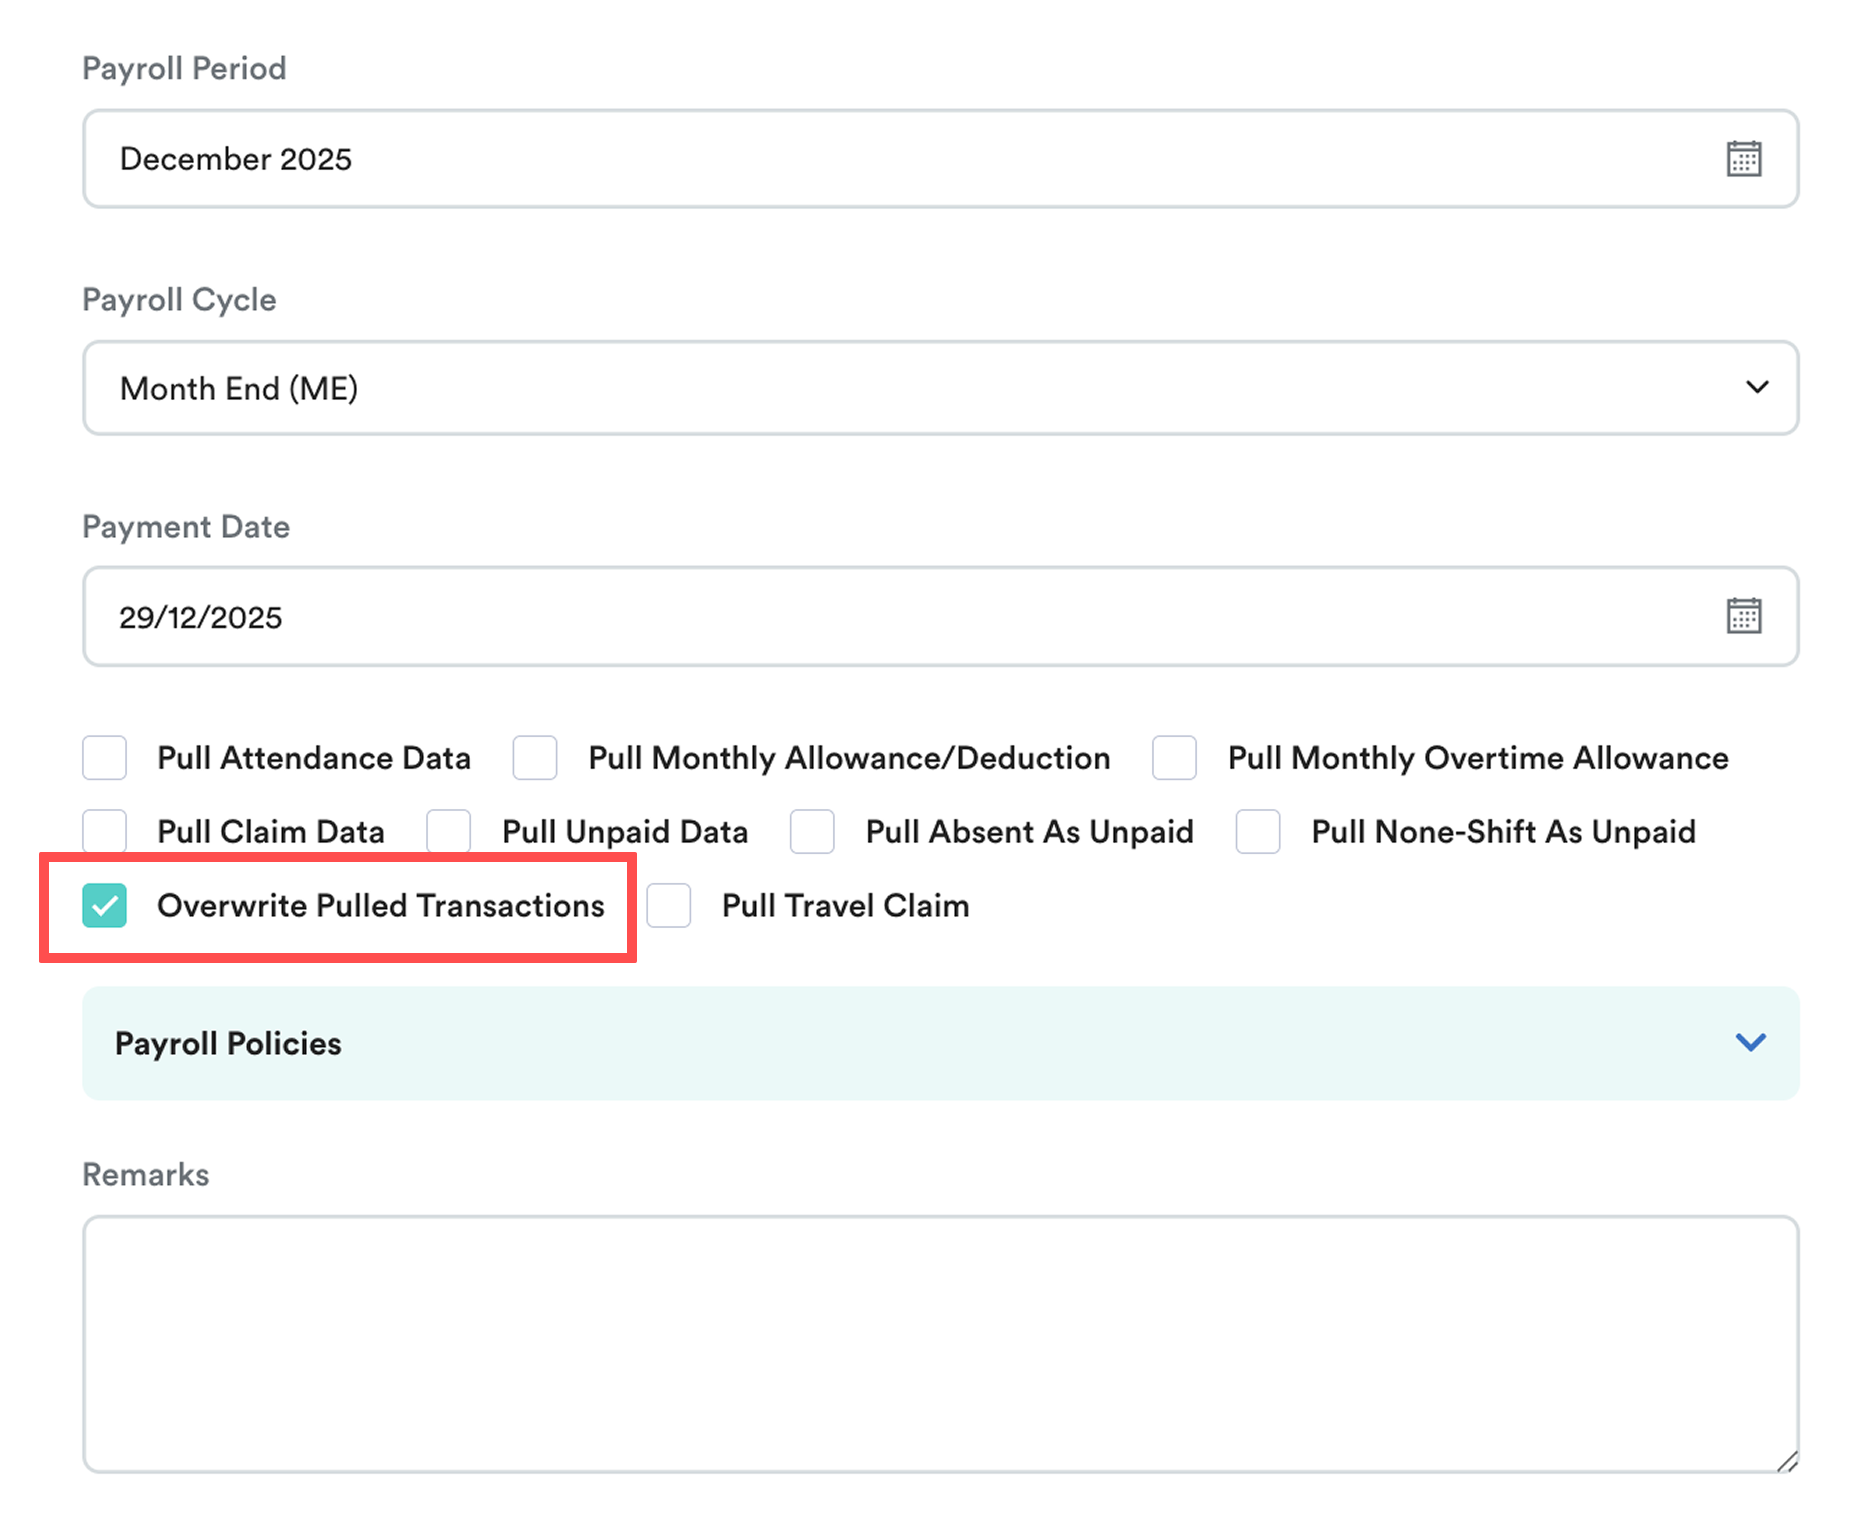Enable the Pull Claim Data checkbox
This screenshot has height=1535, width=1867.
(105, 832)
